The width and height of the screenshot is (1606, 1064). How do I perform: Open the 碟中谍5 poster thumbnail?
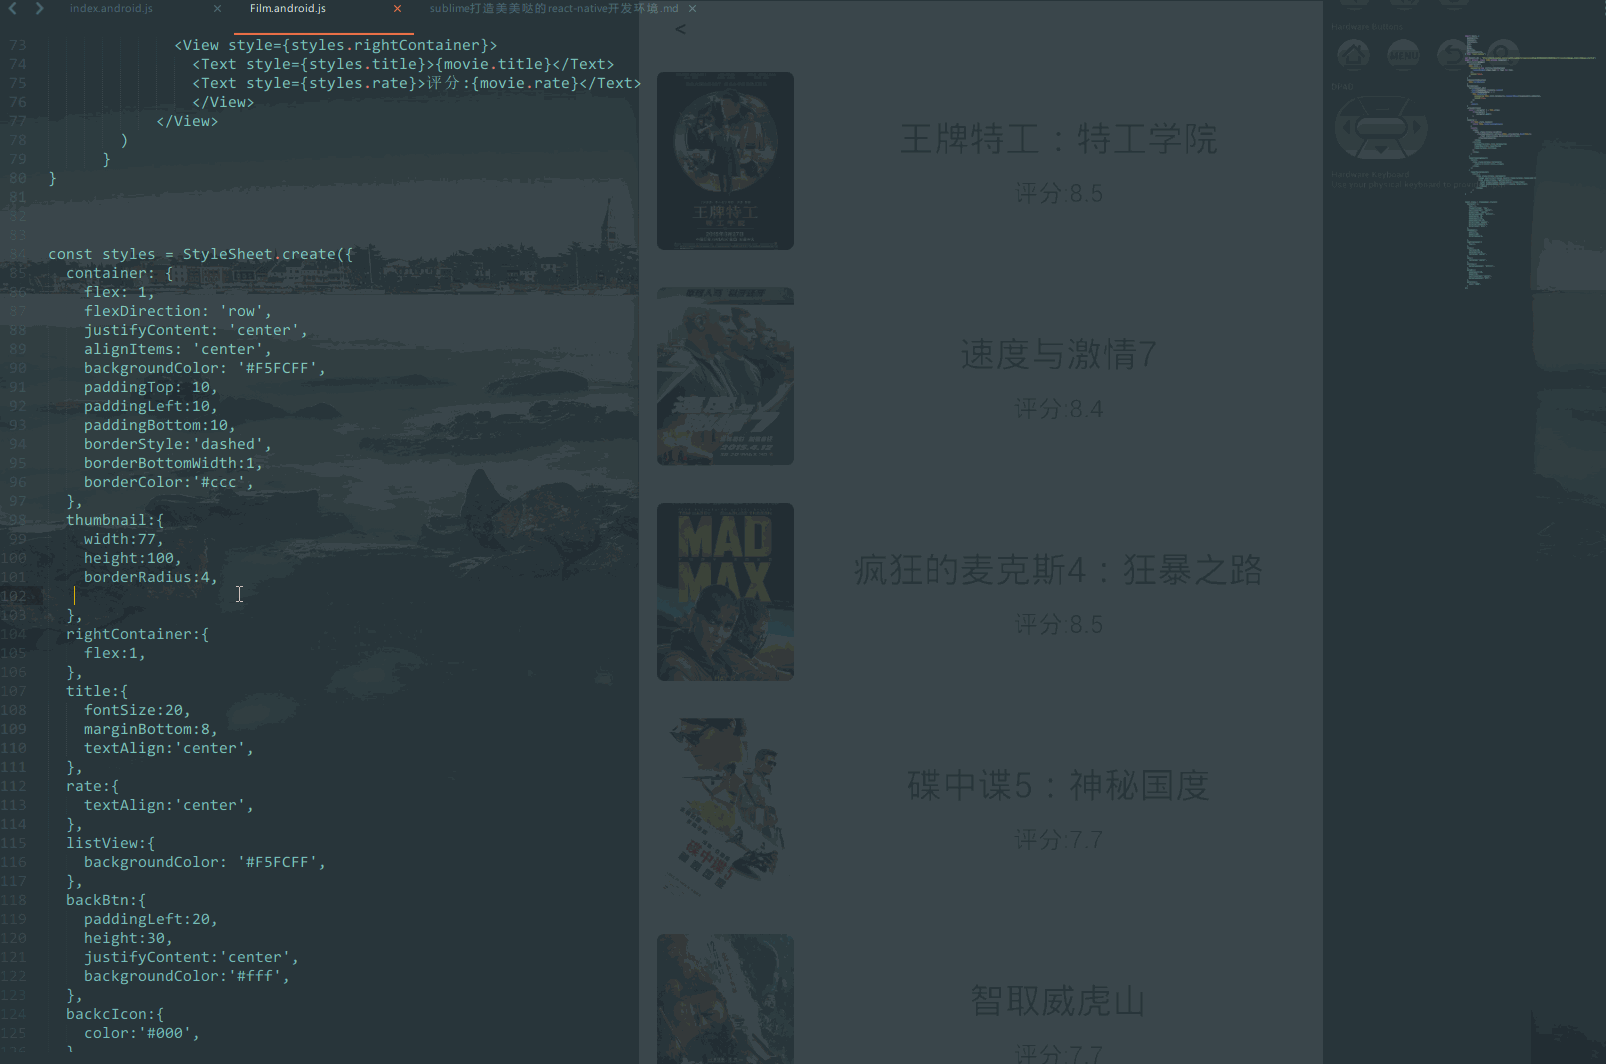[725, 807]
